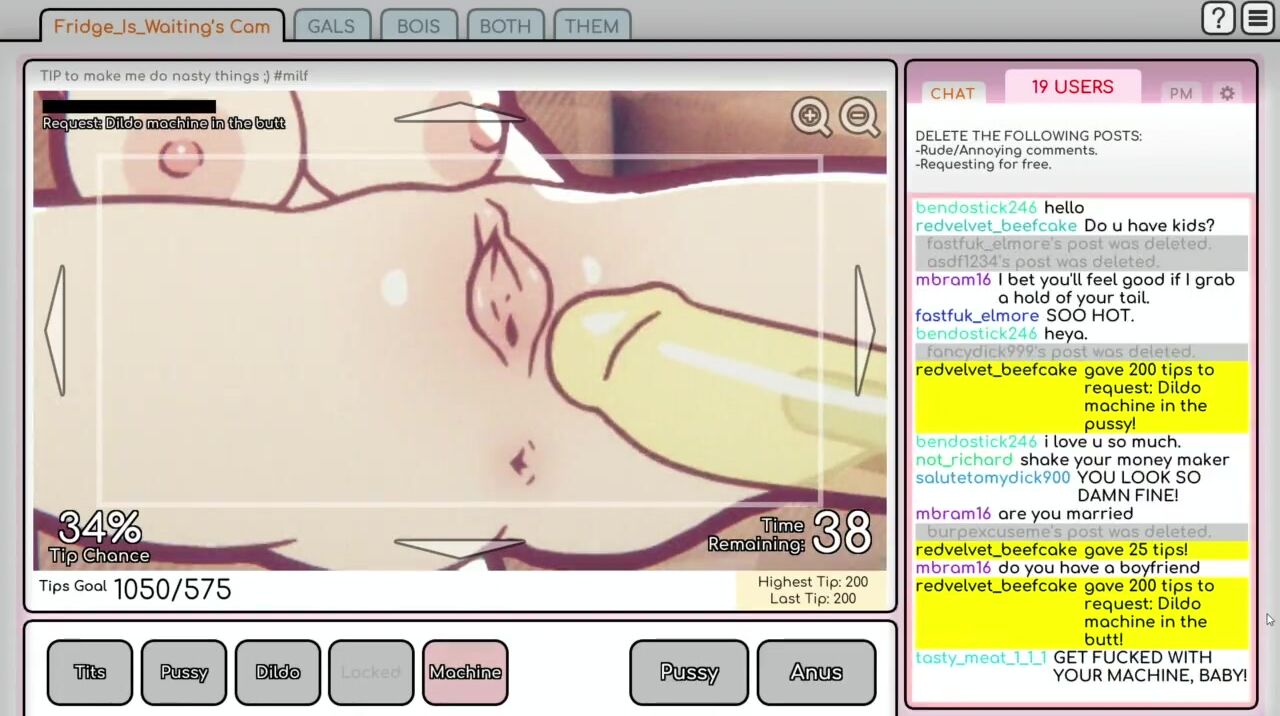
Task: Click the salutetomydick900 username in chat
Action: pyautogui.click(x=992, y=478)
